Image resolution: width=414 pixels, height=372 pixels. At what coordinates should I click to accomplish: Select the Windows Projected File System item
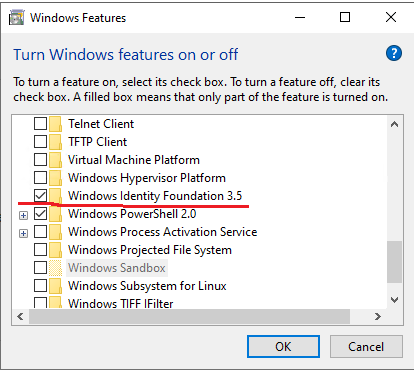coord(150,250)
